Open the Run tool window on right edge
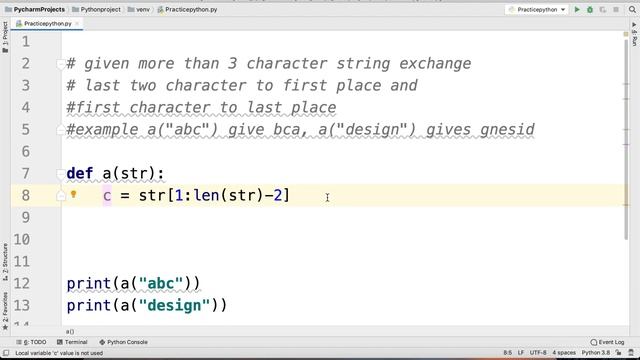The height and width of the screenshot is (360, 640). tap(634, 33)
